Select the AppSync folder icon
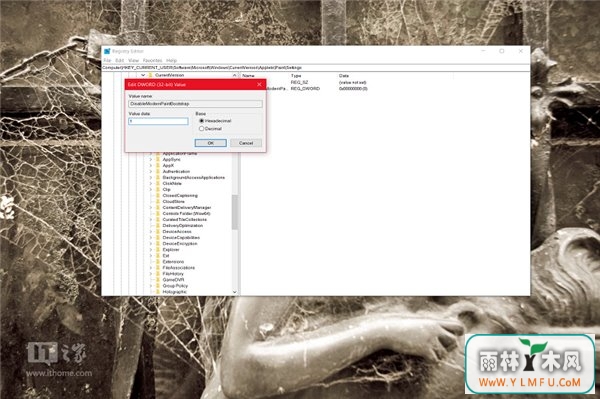The image size is (600, 399). tap(158, 160)
